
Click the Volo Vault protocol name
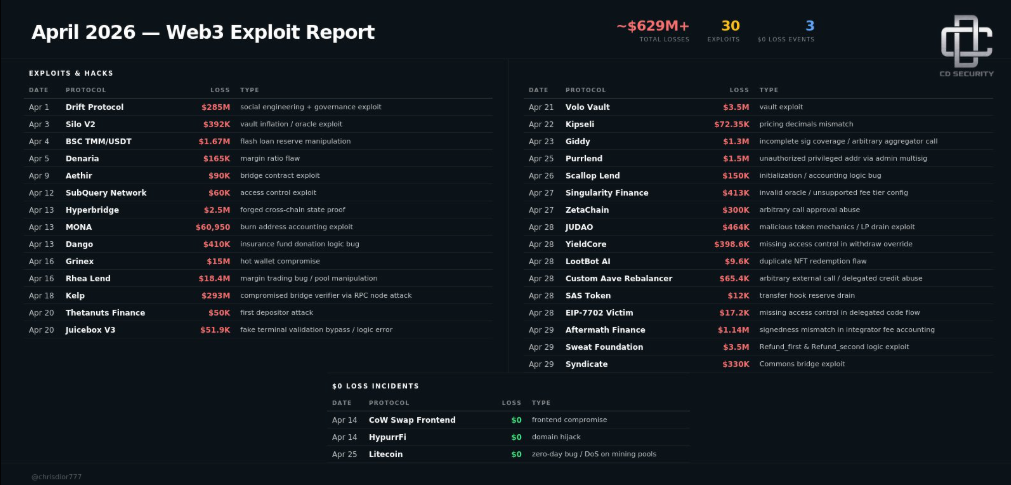coord(587,107)
